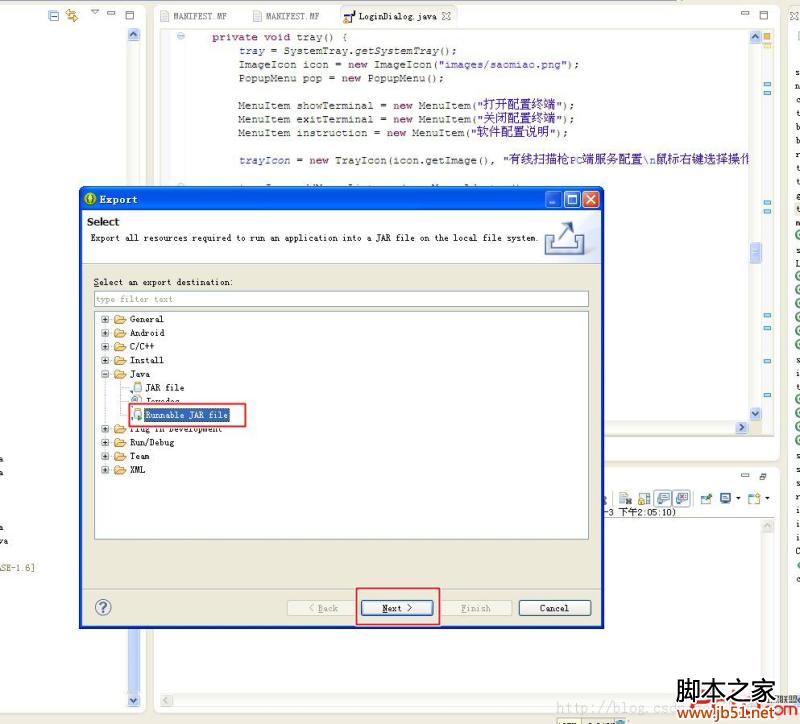Click the Help question mark icon
The image size is (800, 724).
coord(103,607)
